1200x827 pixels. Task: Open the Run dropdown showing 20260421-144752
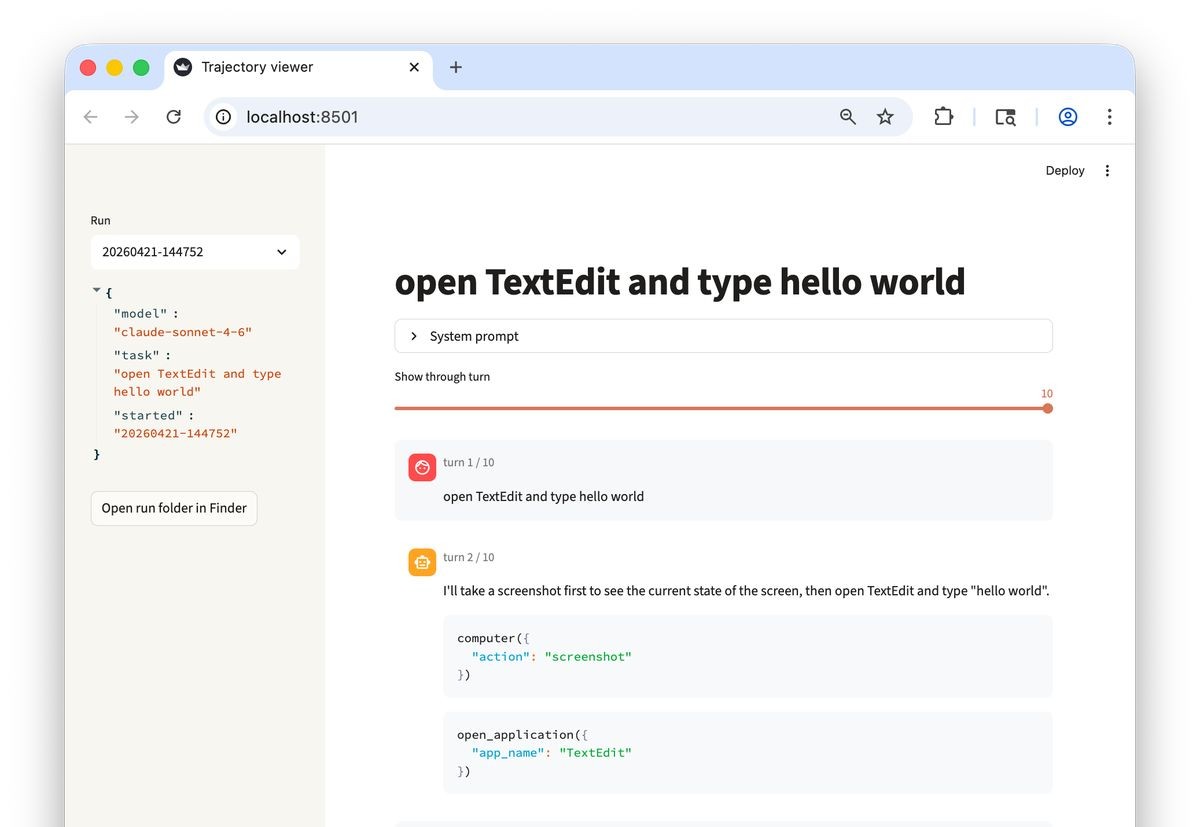click(195, 252)
